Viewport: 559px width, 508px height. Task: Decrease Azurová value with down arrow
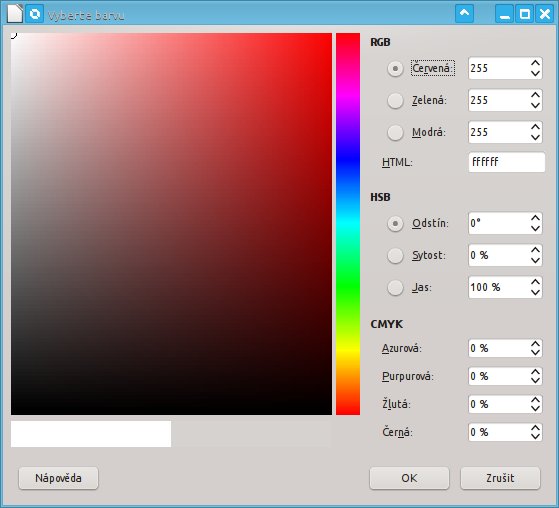click(535, 353)
